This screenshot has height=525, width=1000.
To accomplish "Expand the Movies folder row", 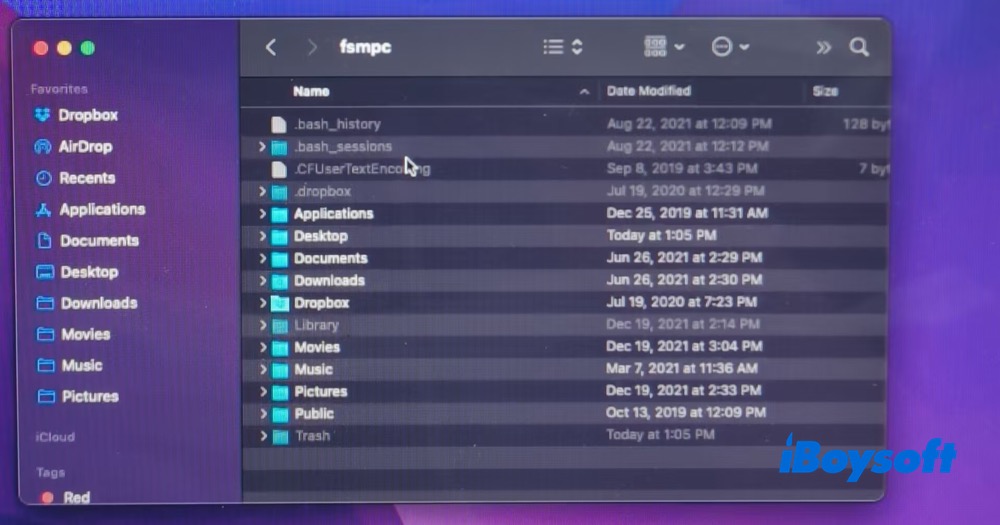I will tap(263, 348).
